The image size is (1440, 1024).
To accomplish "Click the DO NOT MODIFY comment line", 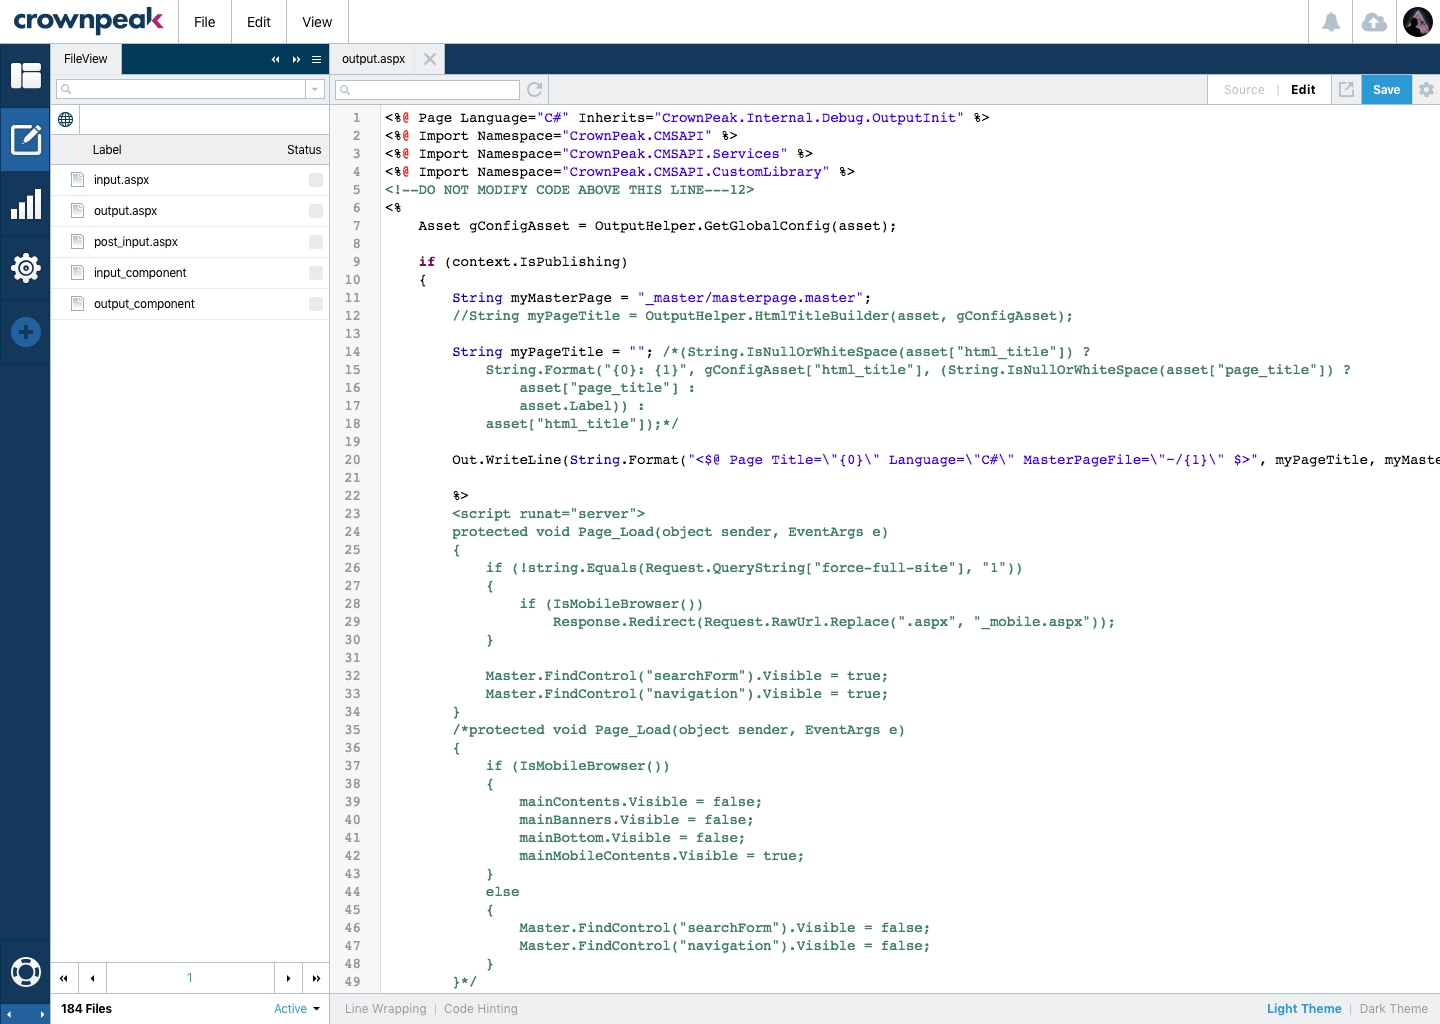I will [570, 190].
